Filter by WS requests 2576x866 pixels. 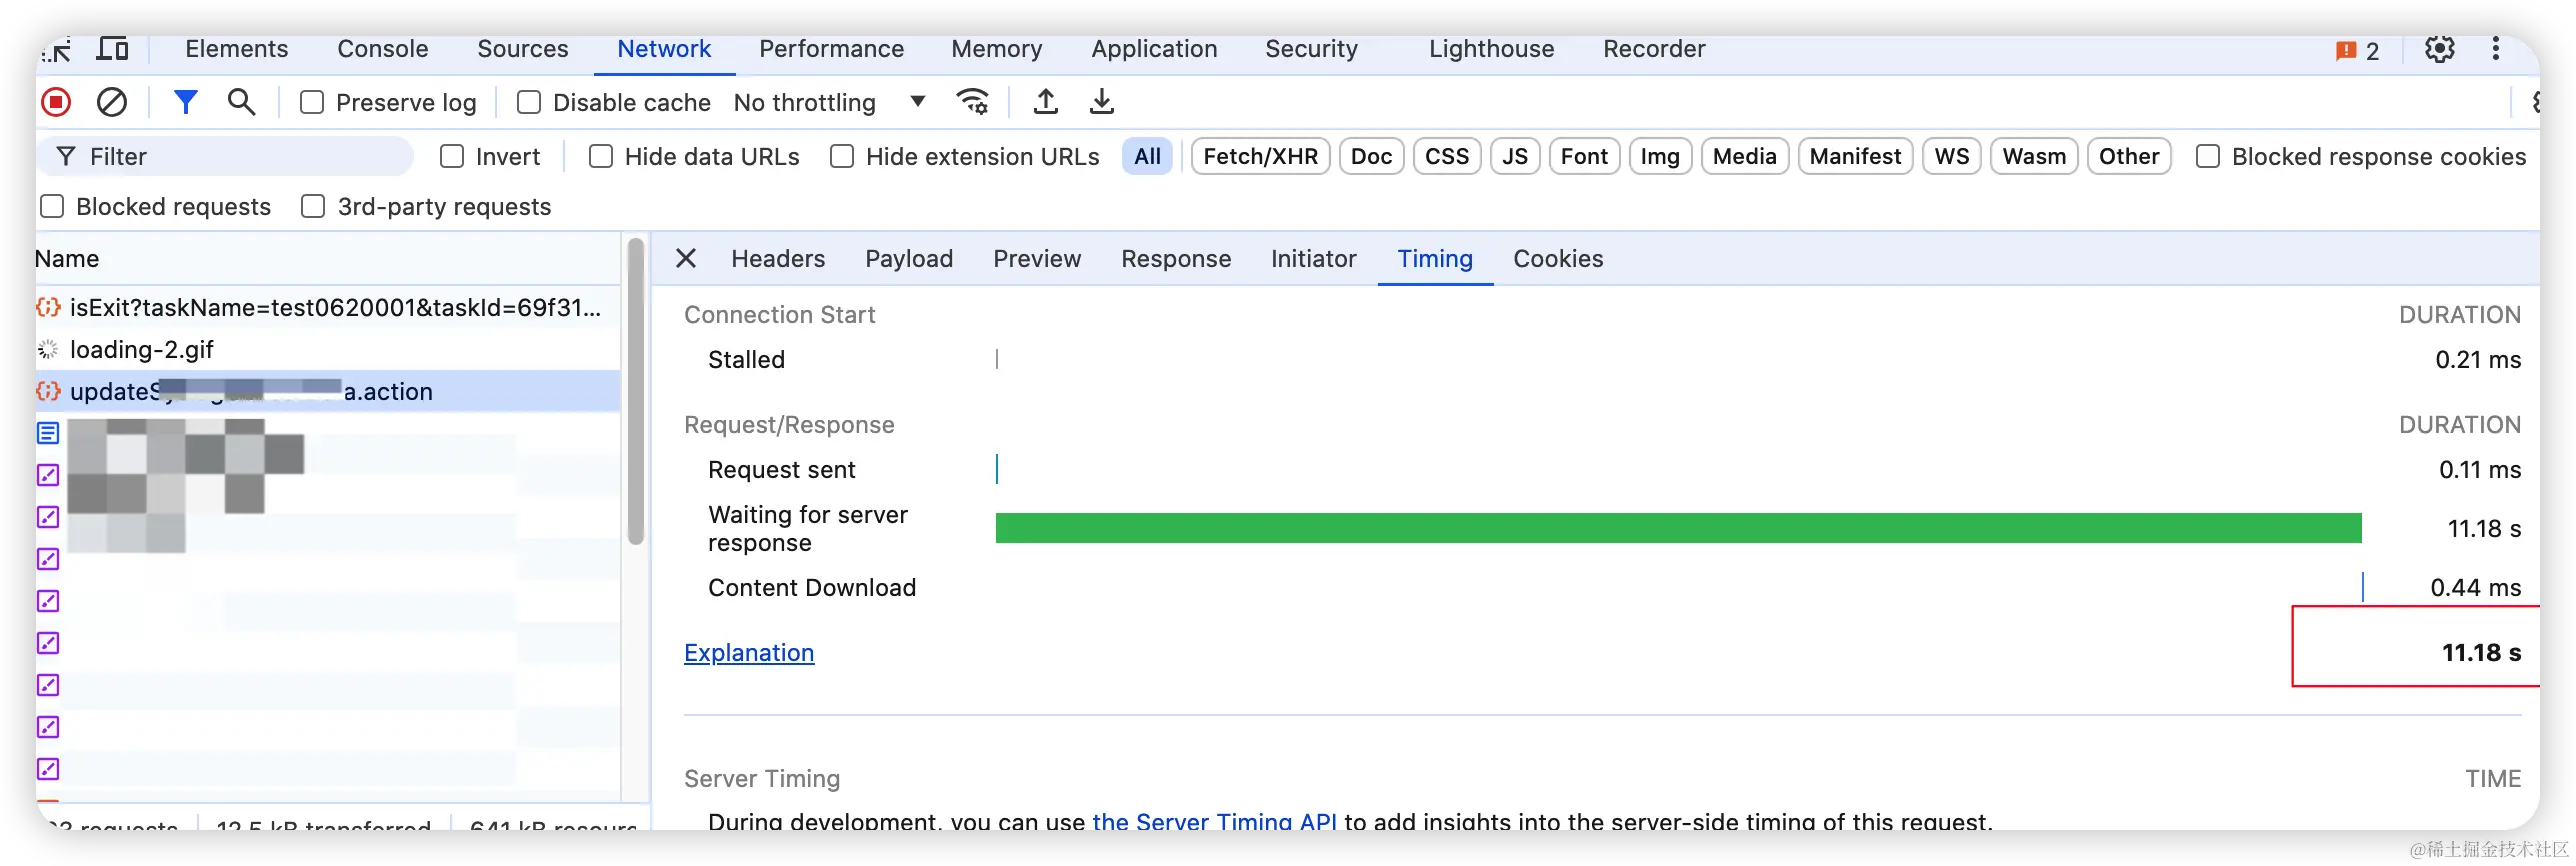click(x=1951, y=157)
